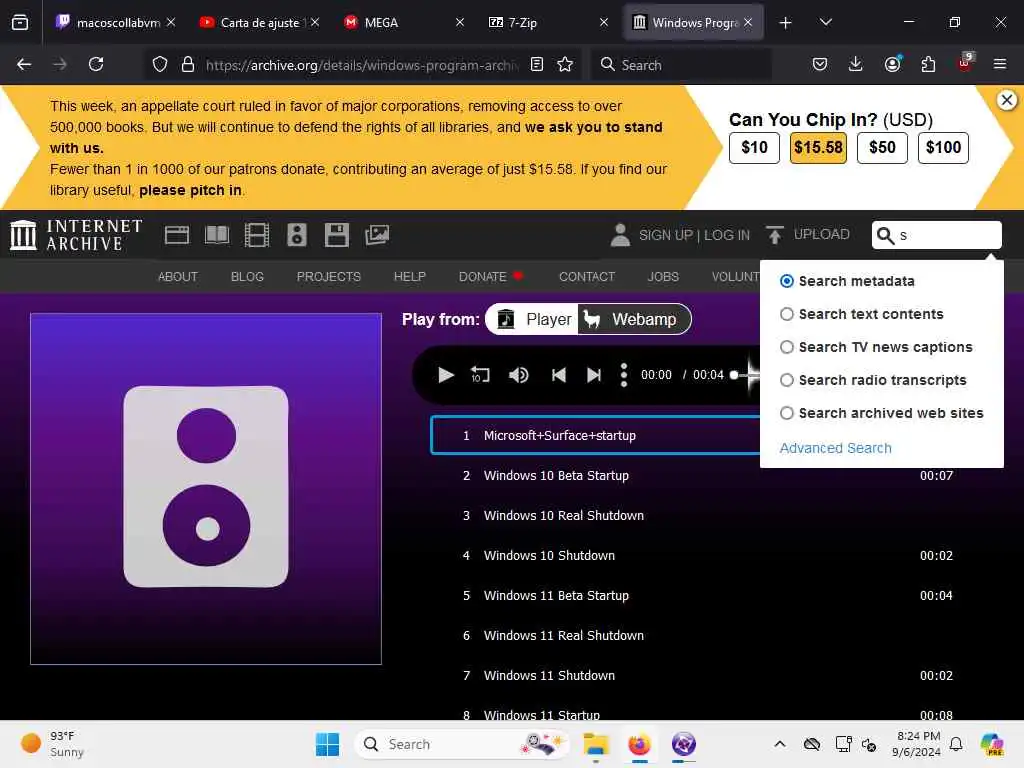Click the UPLOAD link
This screenshot has height=768, width=1024.
click(822, 234)
